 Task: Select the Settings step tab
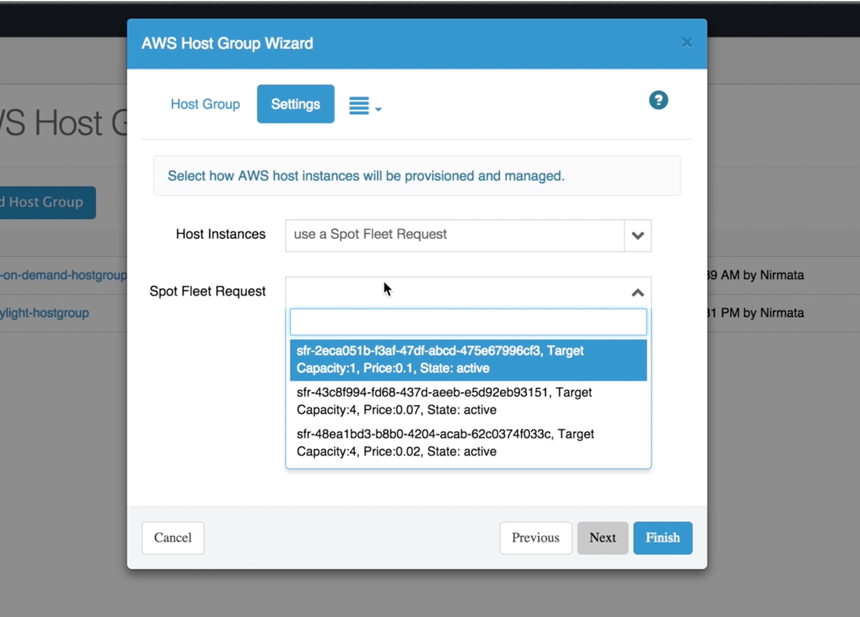[296, 104]
